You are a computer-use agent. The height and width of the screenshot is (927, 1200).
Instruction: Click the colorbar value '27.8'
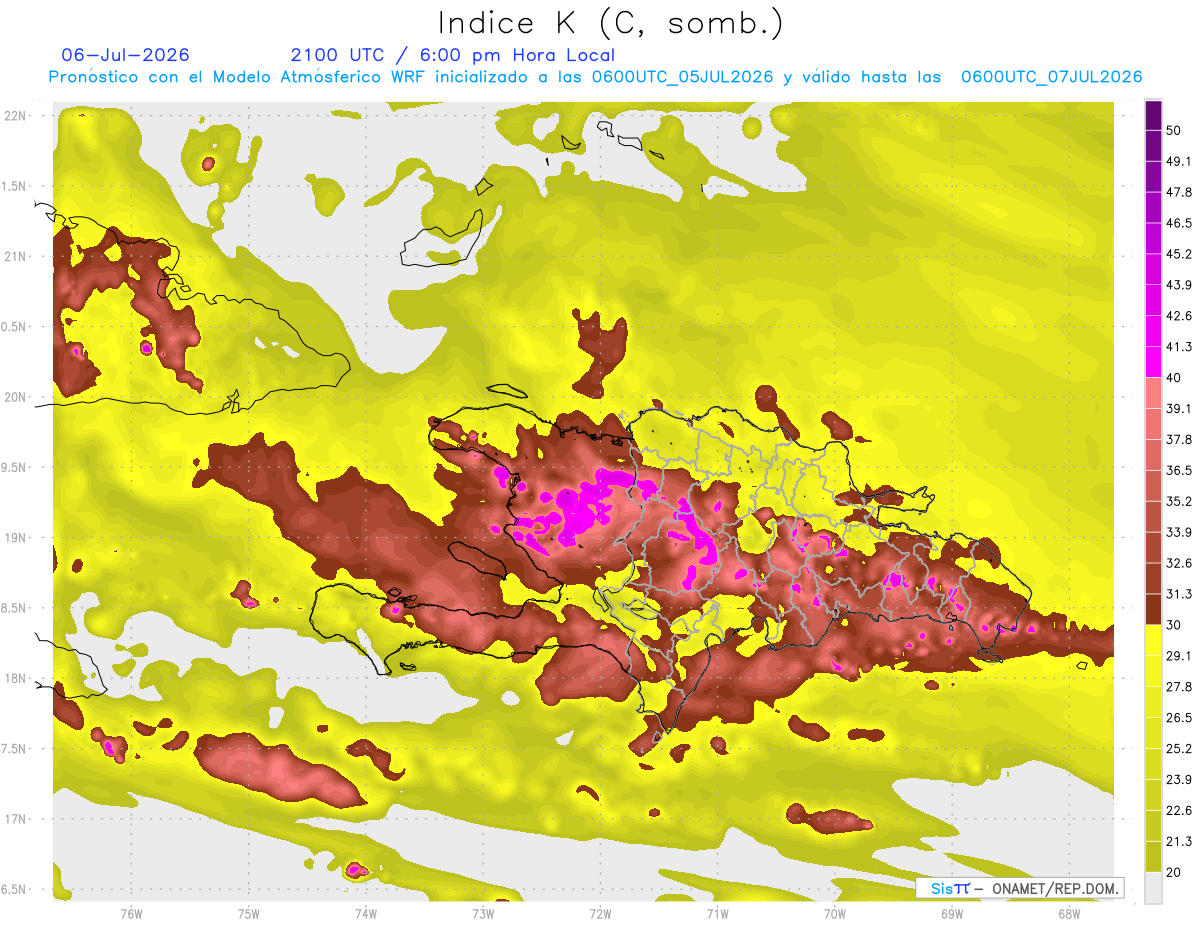pyautogui.click(x=1178, y=687)
